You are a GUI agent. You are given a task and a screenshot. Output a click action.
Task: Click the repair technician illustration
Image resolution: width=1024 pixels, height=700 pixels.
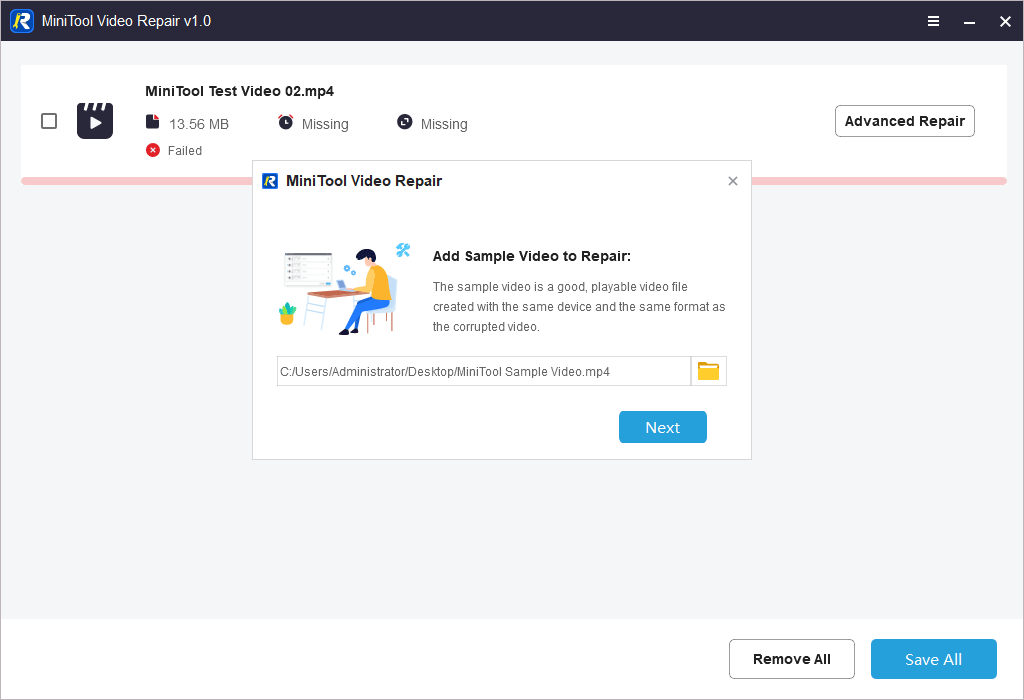tap(346, 289)
